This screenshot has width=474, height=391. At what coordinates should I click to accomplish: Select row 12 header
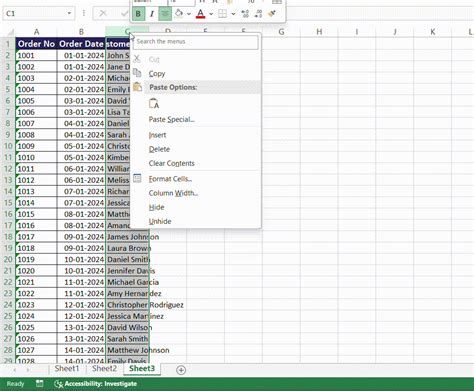[8, 169]
